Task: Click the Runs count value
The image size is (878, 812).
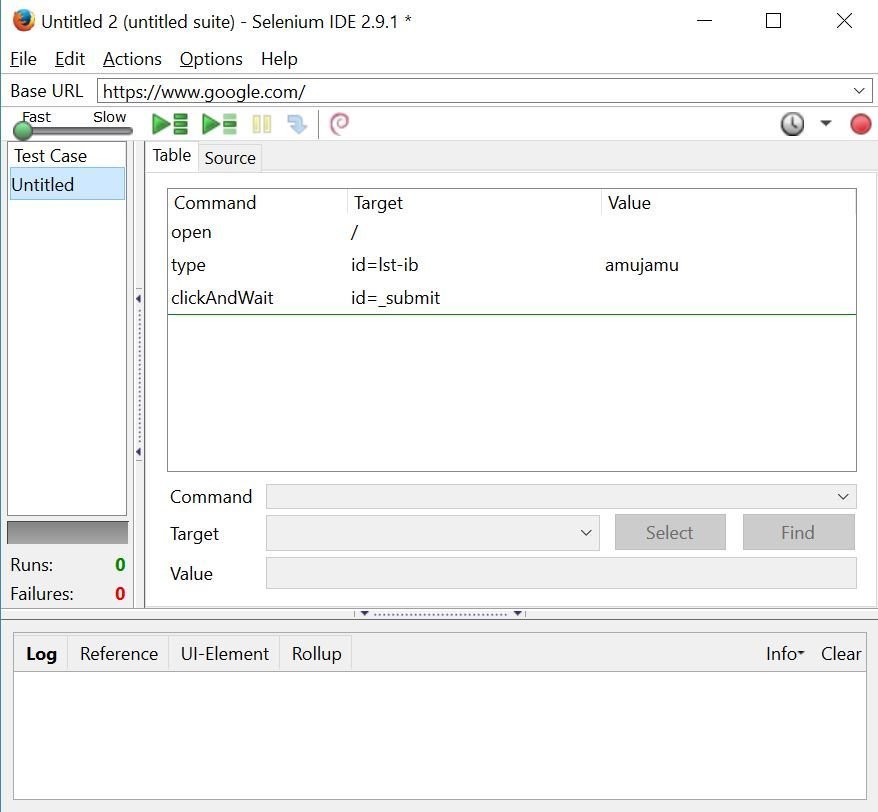Action: pyautogui.click(x=120, y=564)
